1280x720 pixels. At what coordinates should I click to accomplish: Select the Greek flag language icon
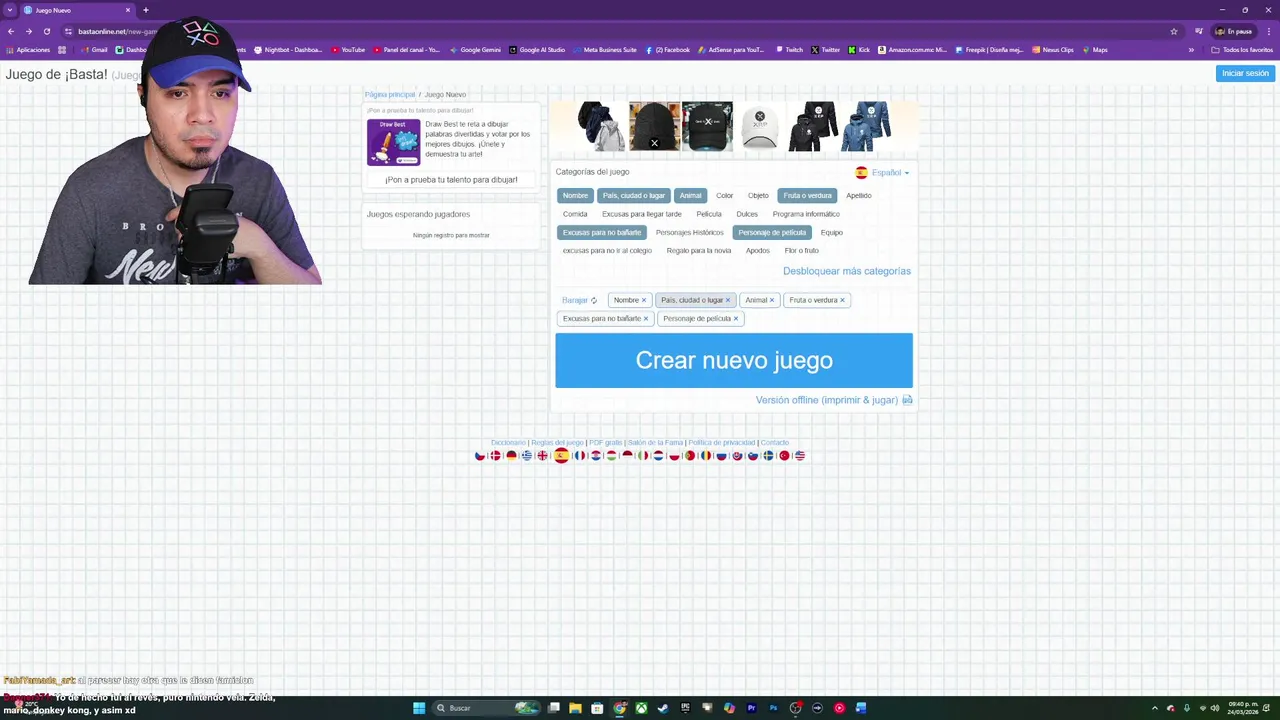pos(527,455)
